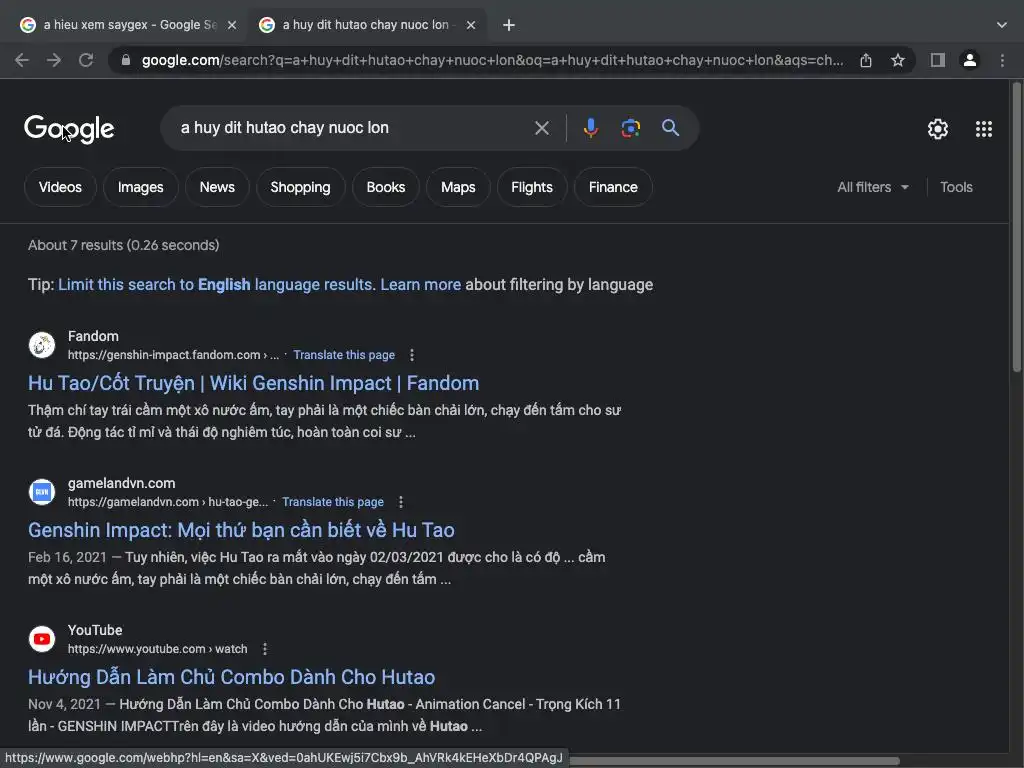Go back using browser back arrow
The height and width of the screenshot is (768, 1024).
(x=22, y=60)
